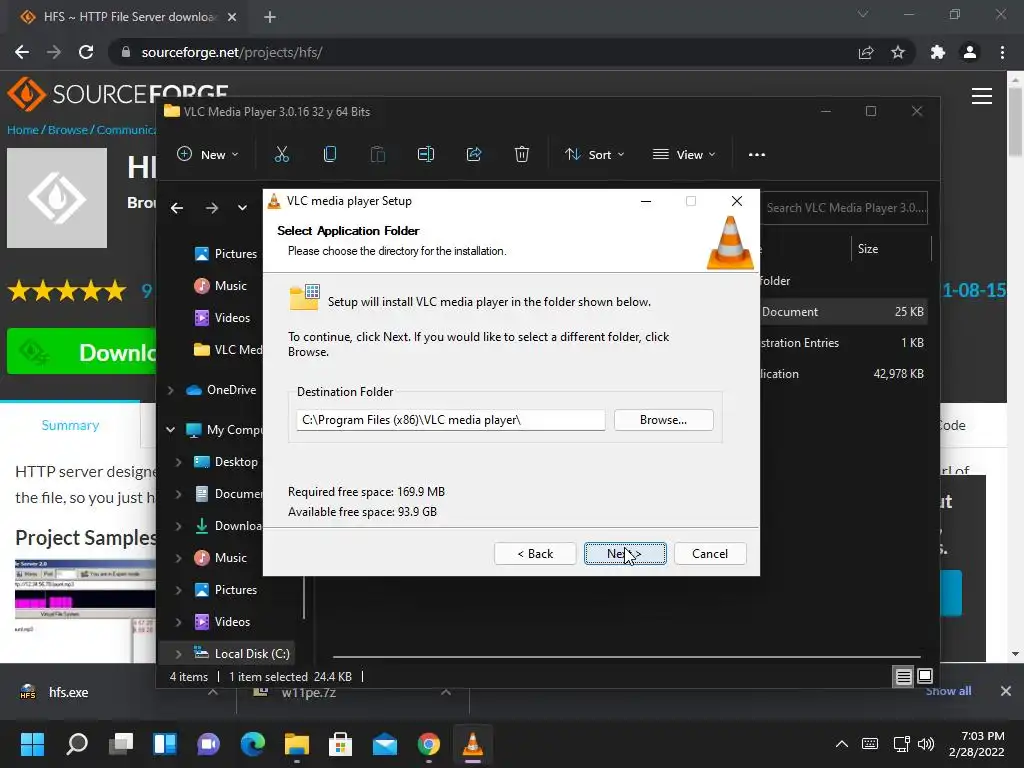Open Chrome three-dot menu
This screenshot has width=1024, height=768.
1002,52
